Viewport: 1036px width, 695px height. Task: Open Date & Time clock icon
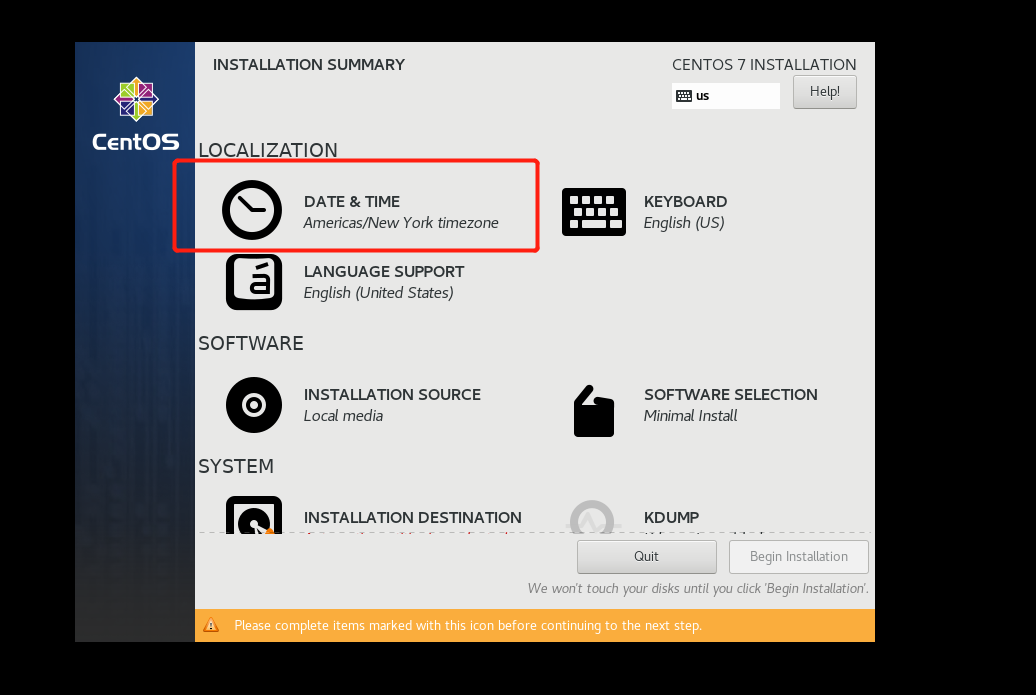[252, 209]
